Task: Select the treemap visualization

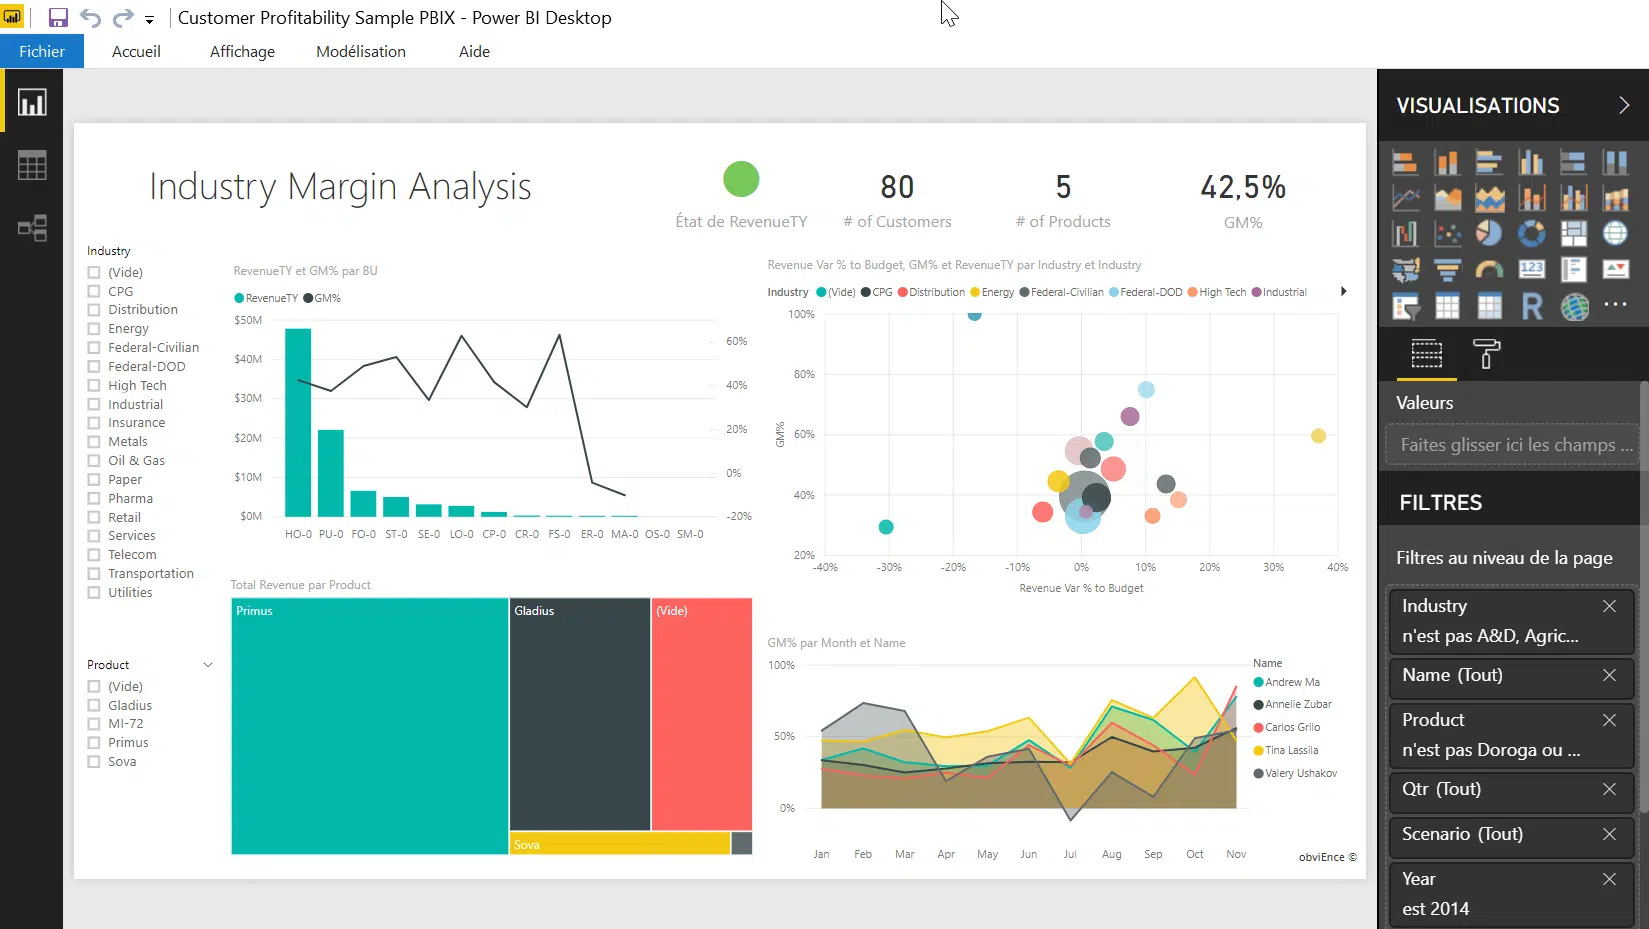Action: [x=1573, y=232]
